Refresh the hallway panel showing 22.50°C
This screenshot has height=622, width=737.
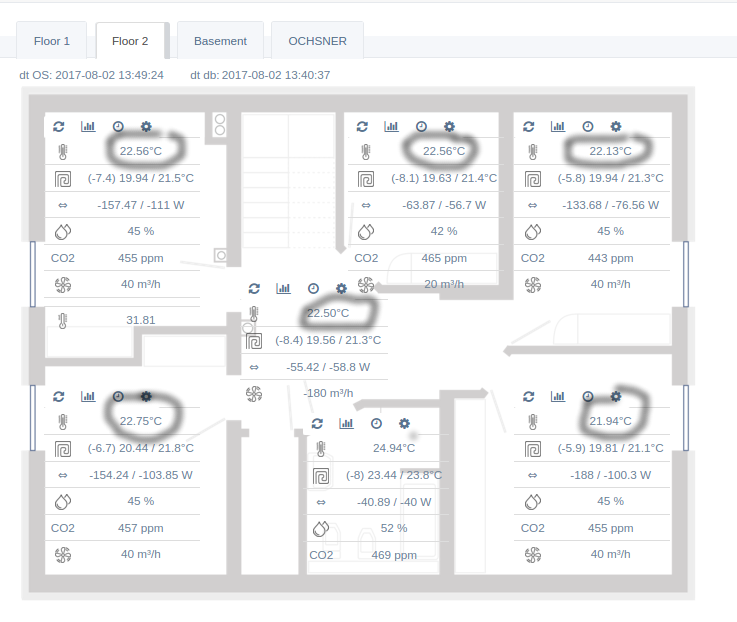(254, 288)
